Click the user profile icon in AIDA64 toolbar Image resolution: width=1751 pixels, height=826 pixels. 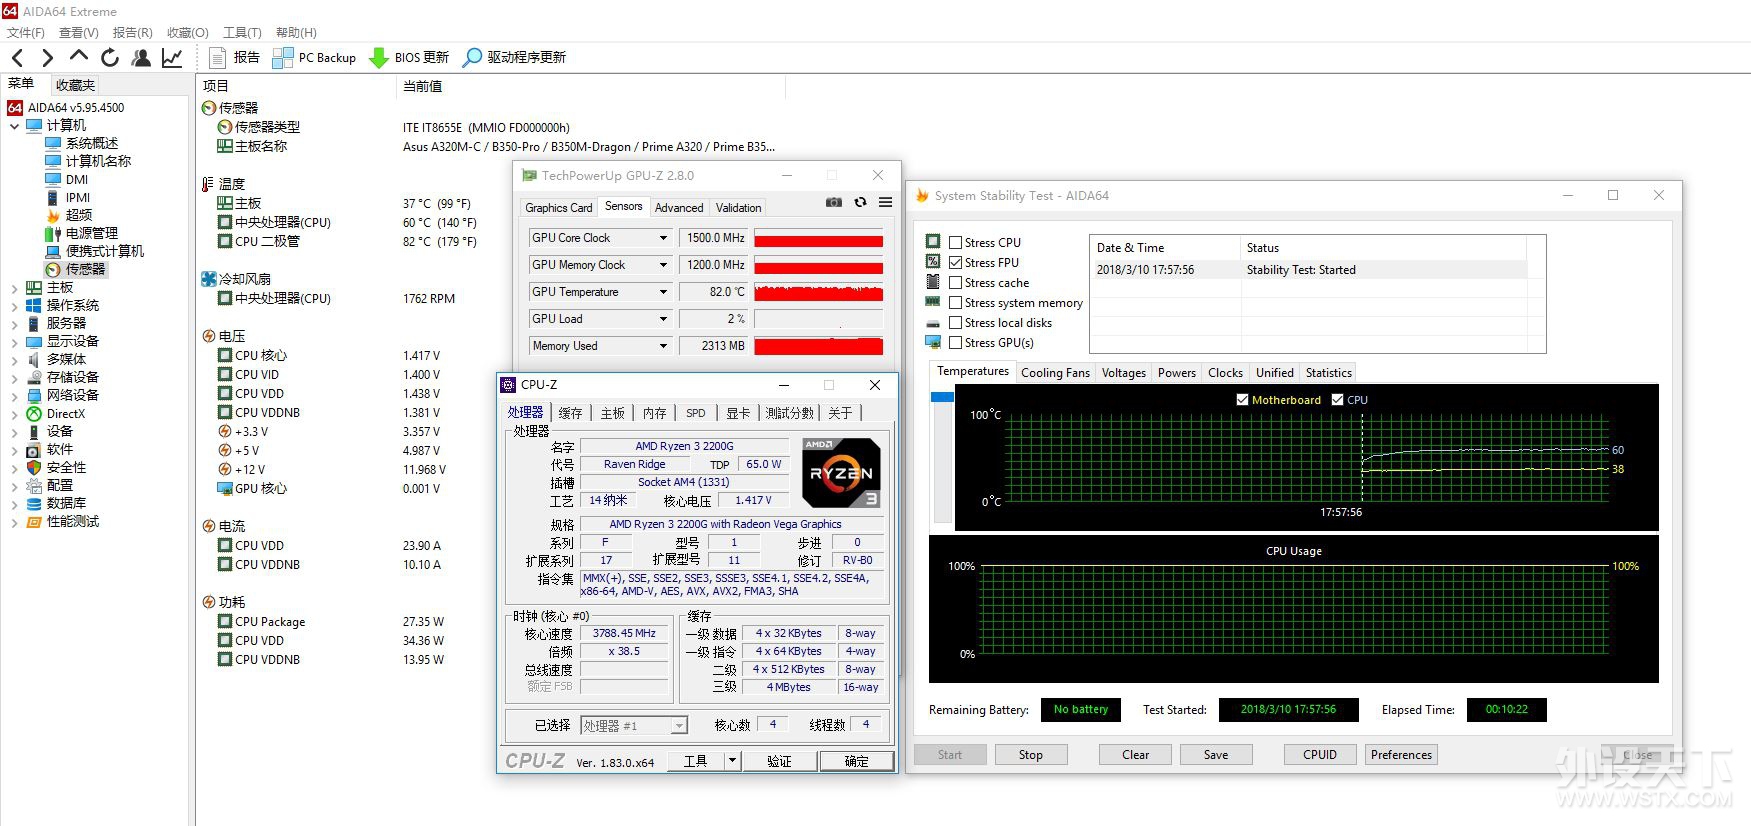(141, 58)
